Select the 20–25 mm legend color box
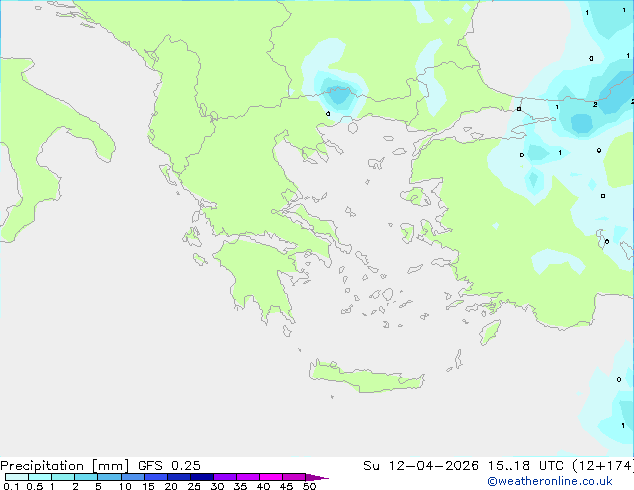The image size is (634, 490). (x=178, y=477)
